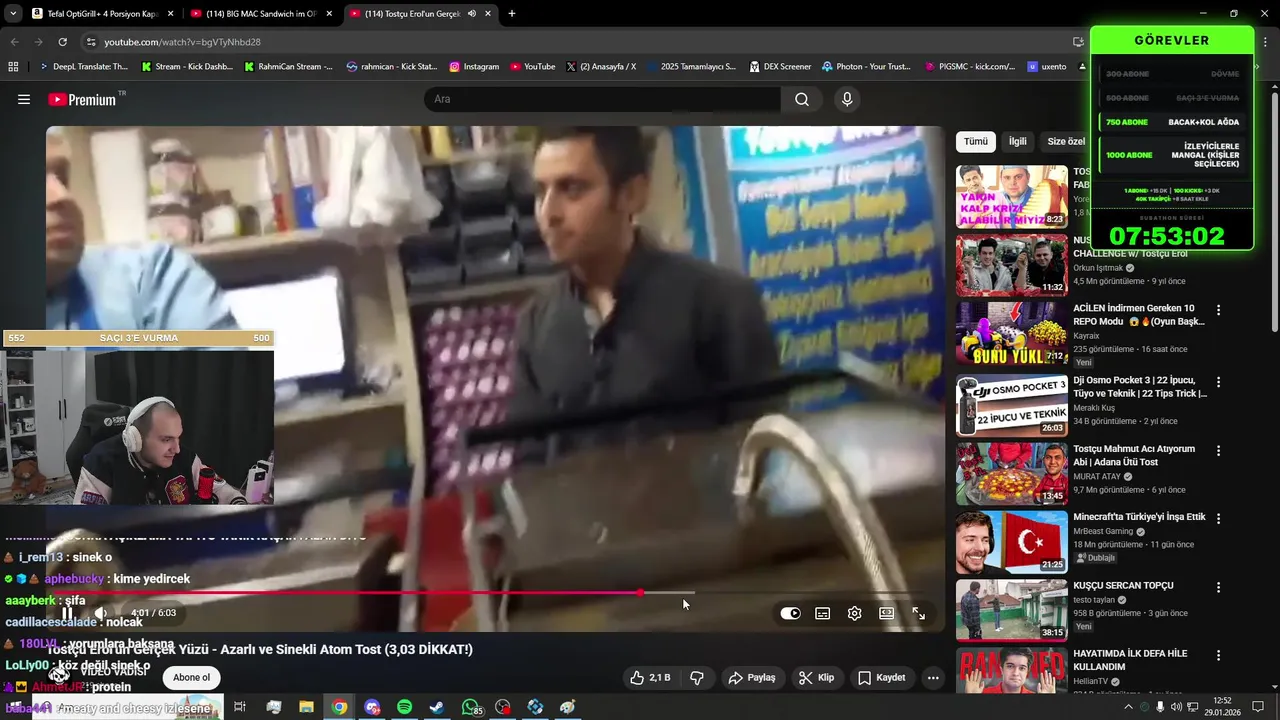Screen dimensions: 1280x720
Task: Open Kayraix REPO Modu video thumbnail
Action: click(1011, 333)
